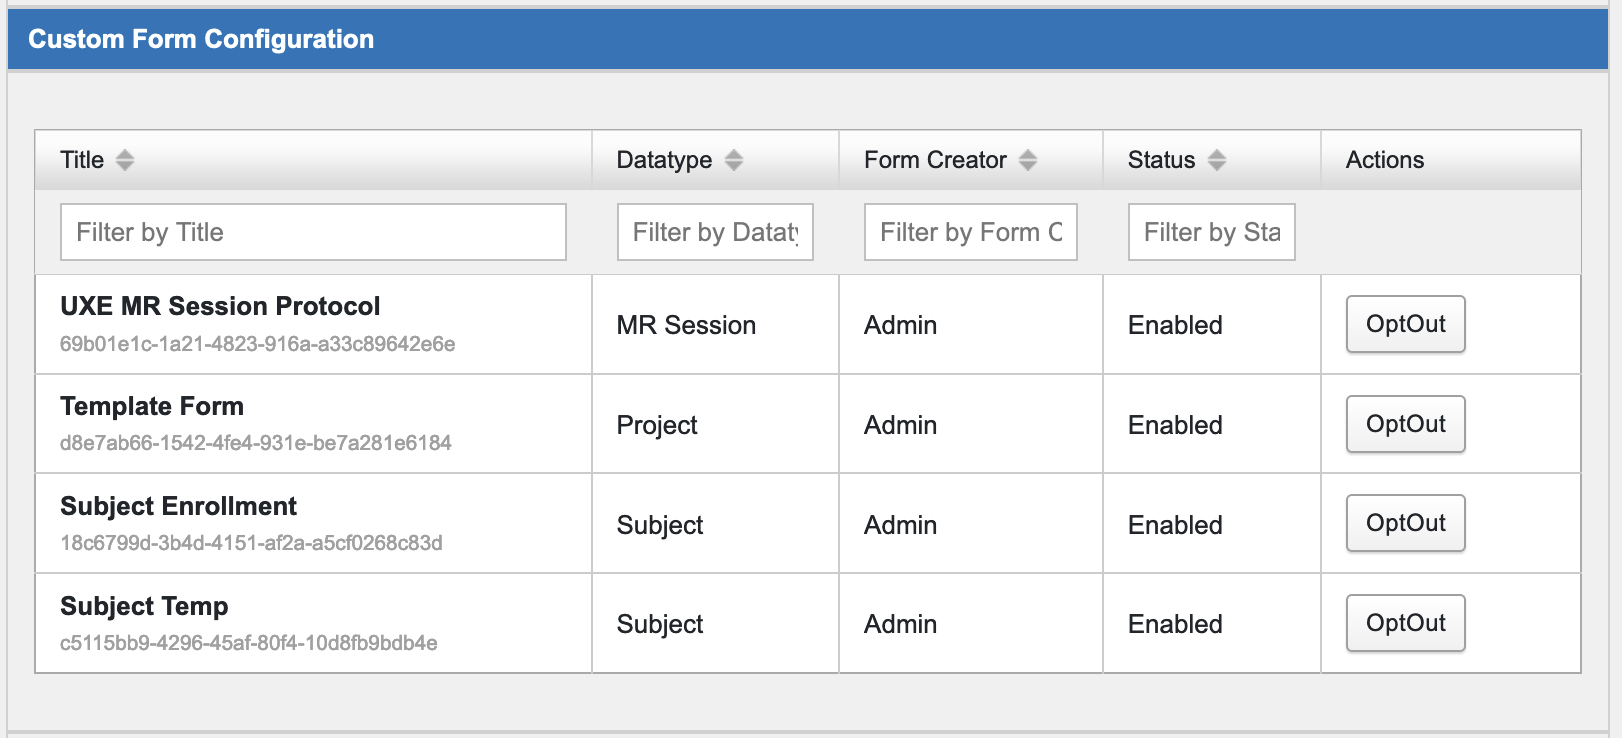This screenshot has width=1622, height=738.
Task: Sort forms by Form Creator ascending
Action: coord(1027,153)
